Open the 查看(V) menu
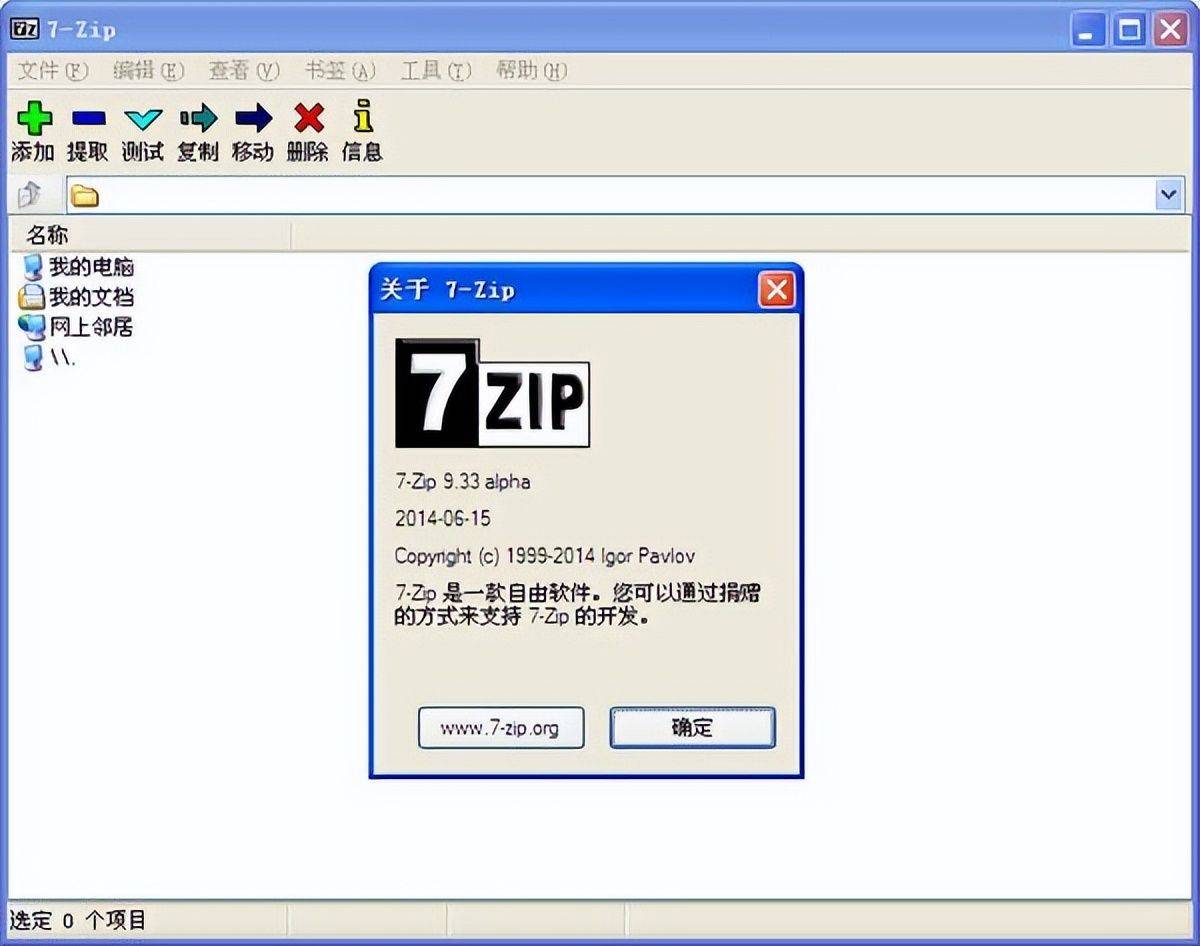 244,70
